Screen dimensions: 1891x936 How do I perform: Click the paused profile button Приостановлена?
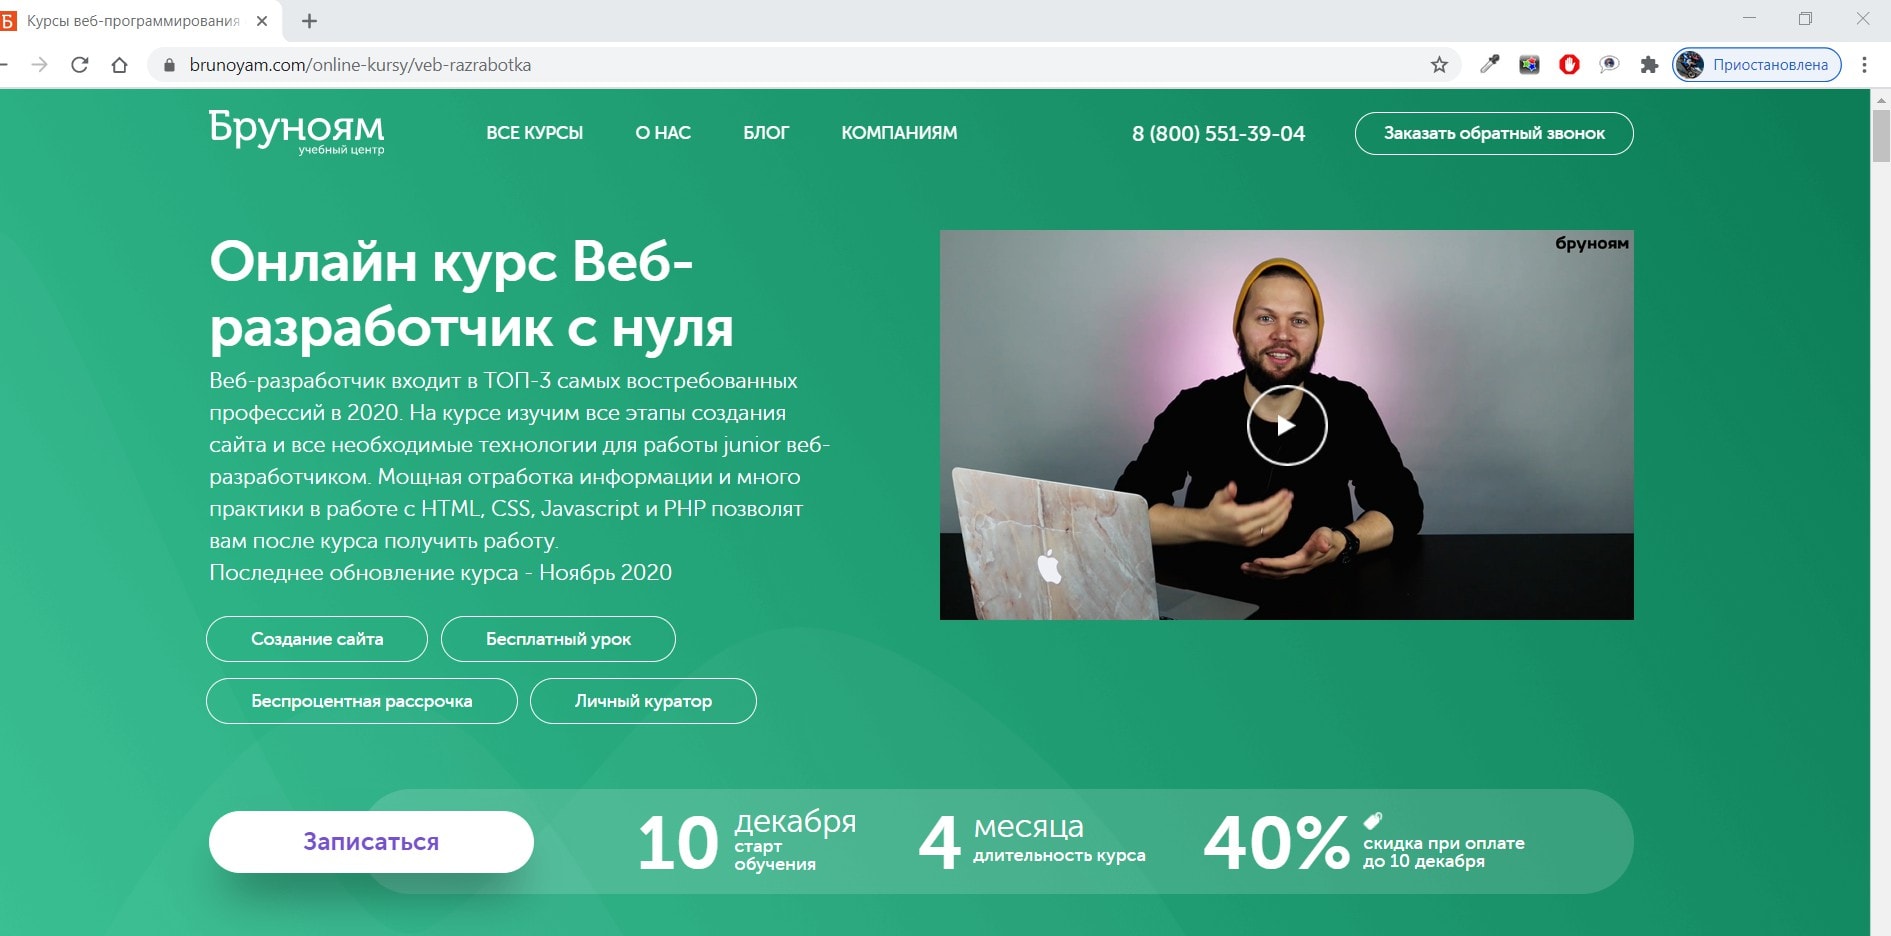[1757, 65]
